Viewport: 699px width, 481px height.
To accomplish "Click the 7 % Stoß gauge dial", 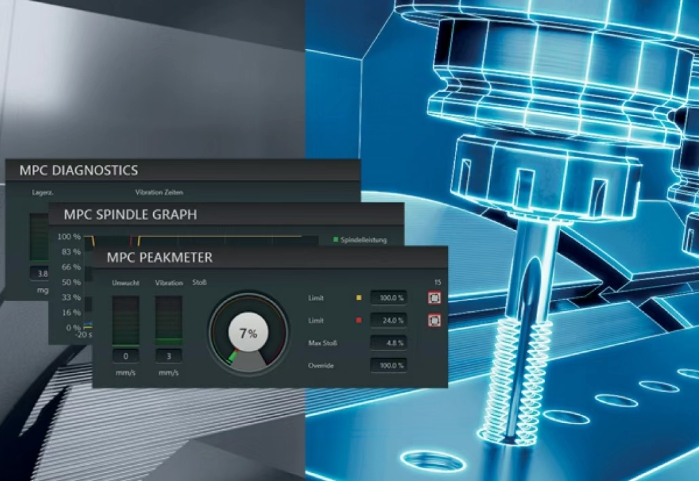I will [x=248, y=333].
